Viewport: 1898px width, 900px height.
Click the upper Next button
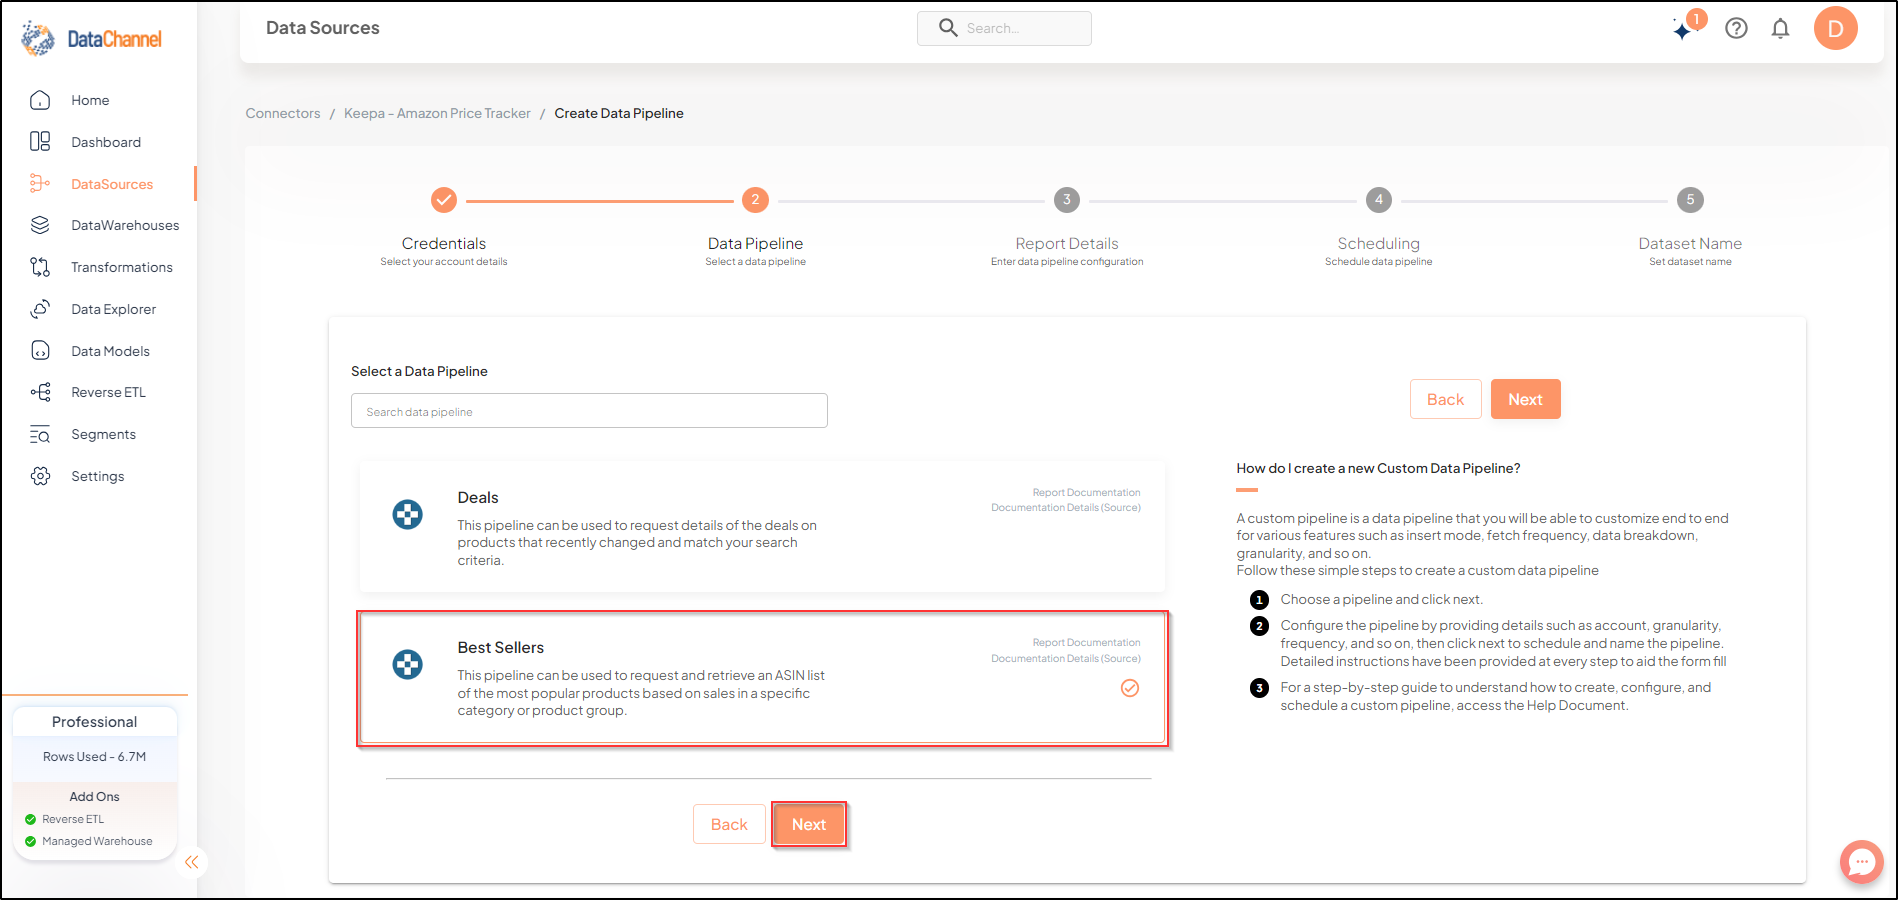pos(1525,399)
